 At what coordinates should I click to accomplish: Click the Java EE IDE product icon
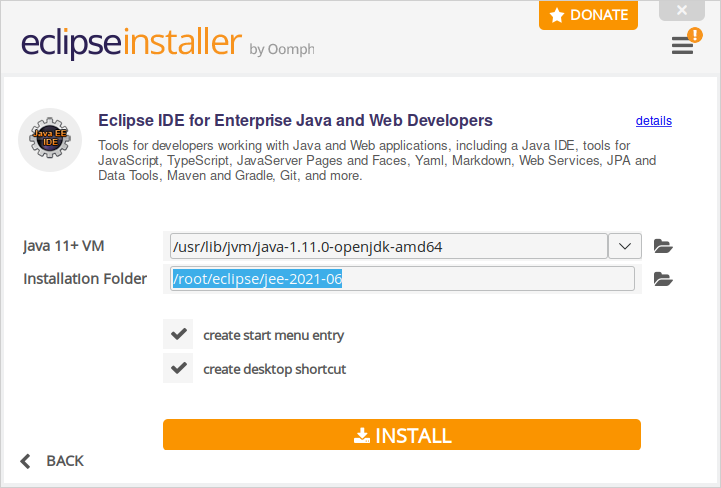[x=50, y=140]
